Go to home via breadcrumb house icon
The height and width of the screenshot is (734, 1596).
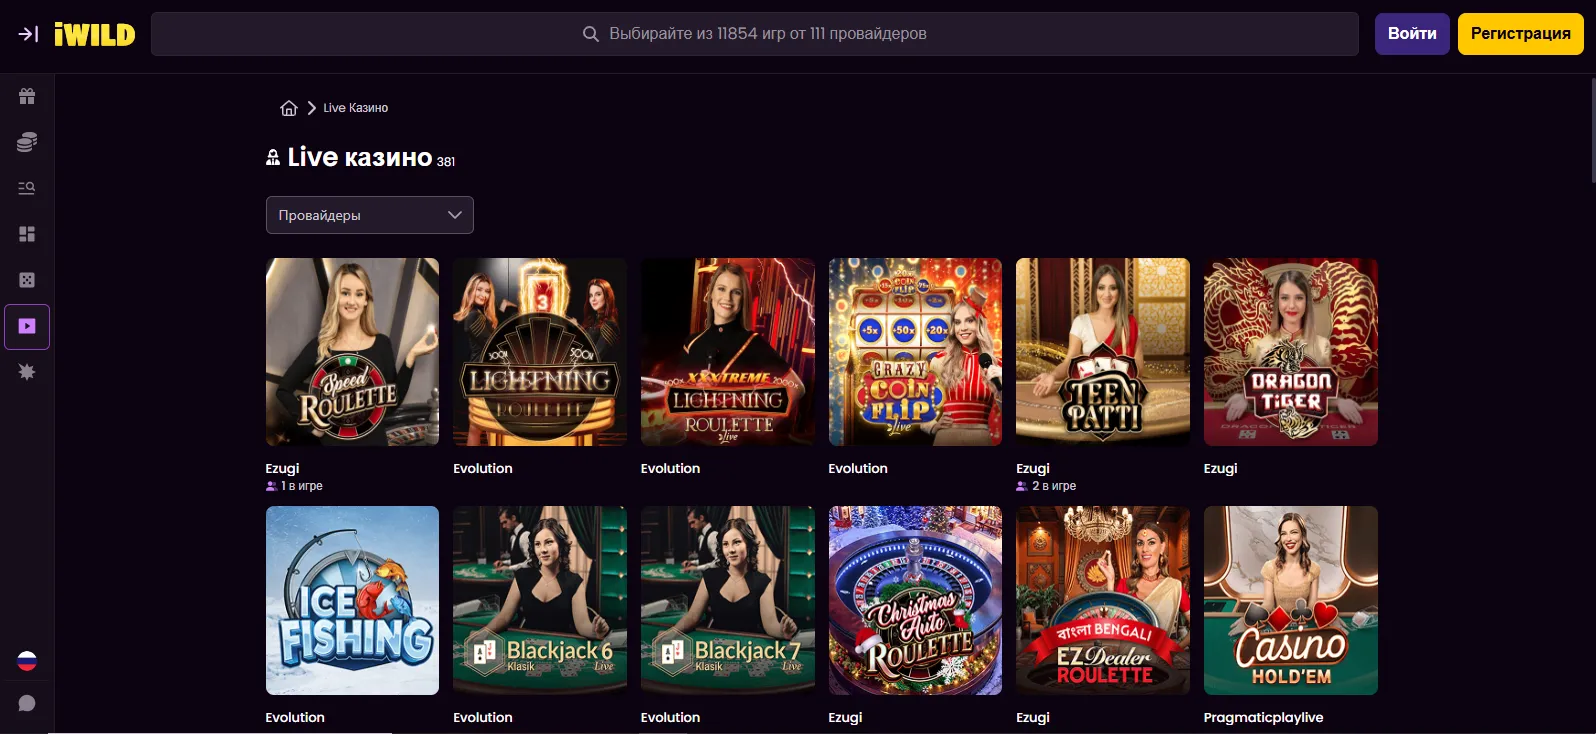289,108
